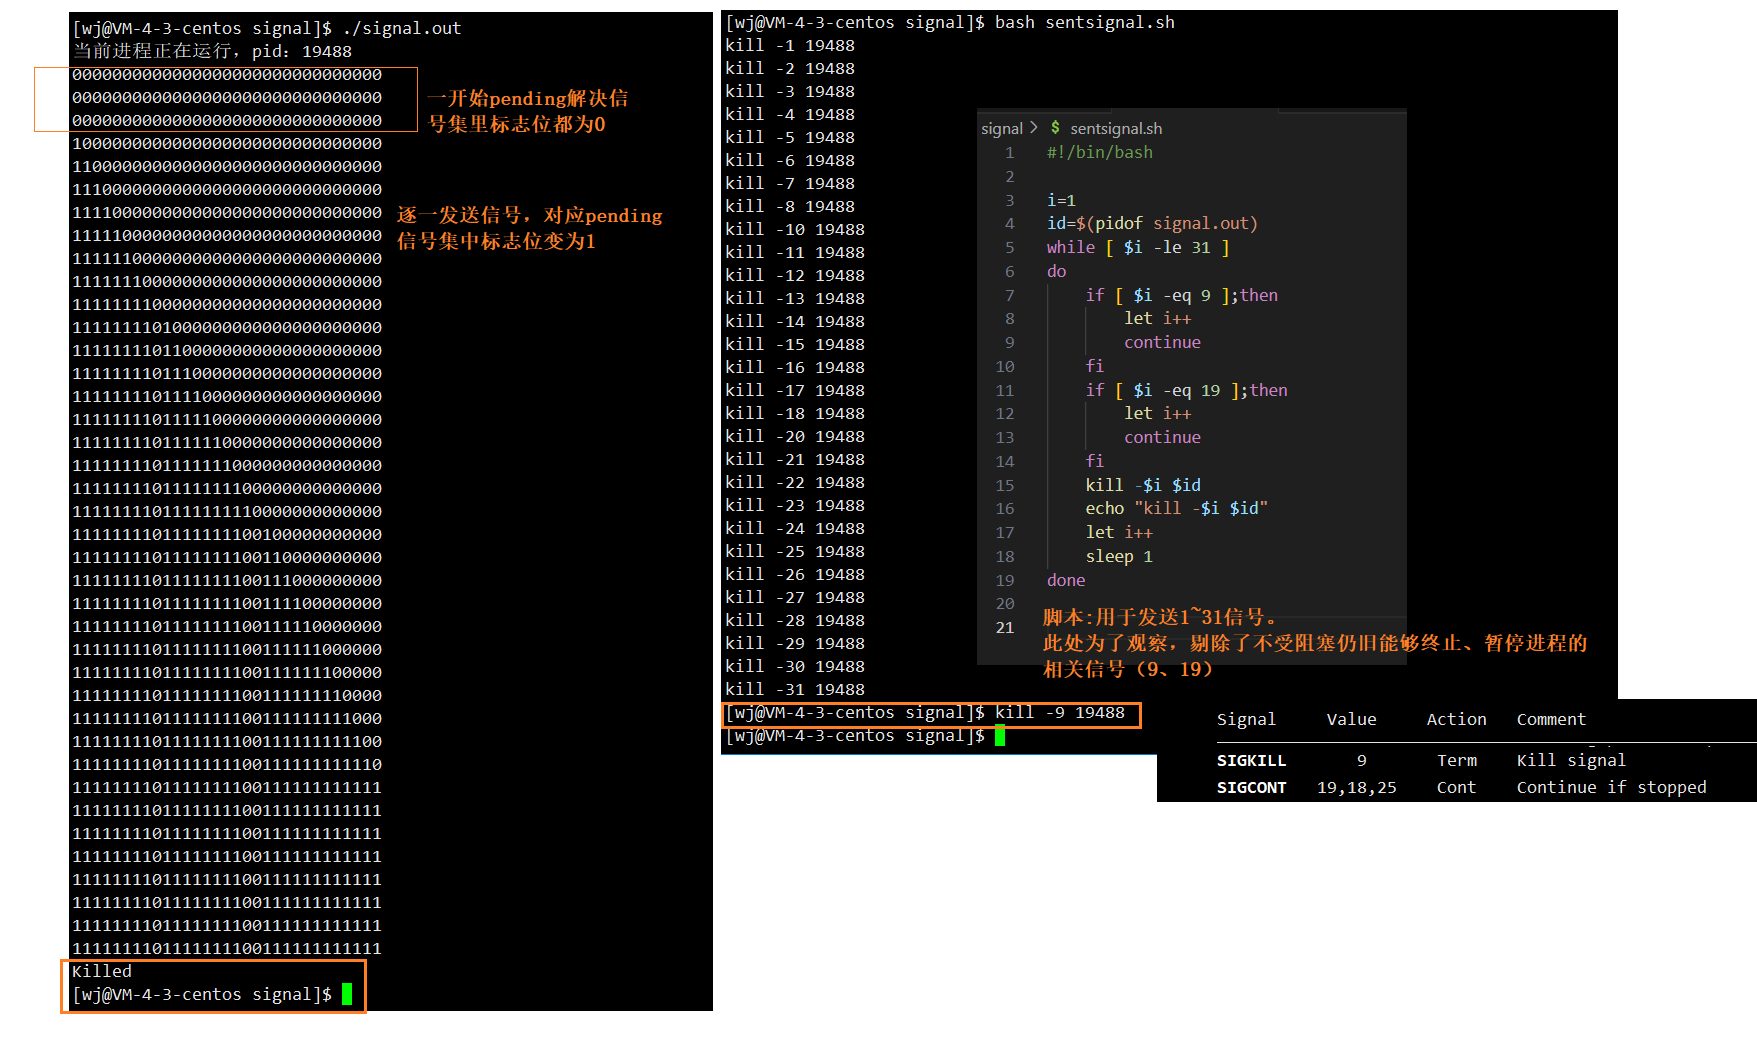
Task: Click the if [ $i -eq 9 ];then line
Action: point(1182,295)
